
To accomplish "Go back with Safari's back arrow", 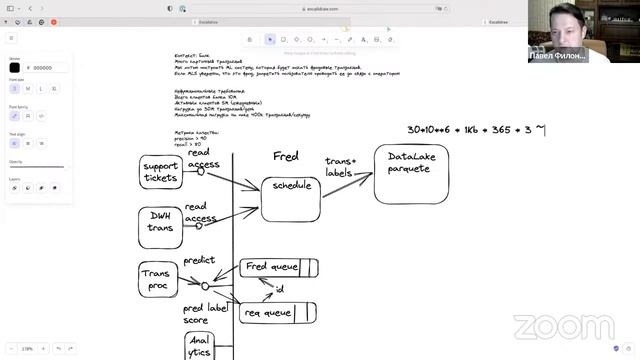I will pyautogui.click(x=30, y=9).
